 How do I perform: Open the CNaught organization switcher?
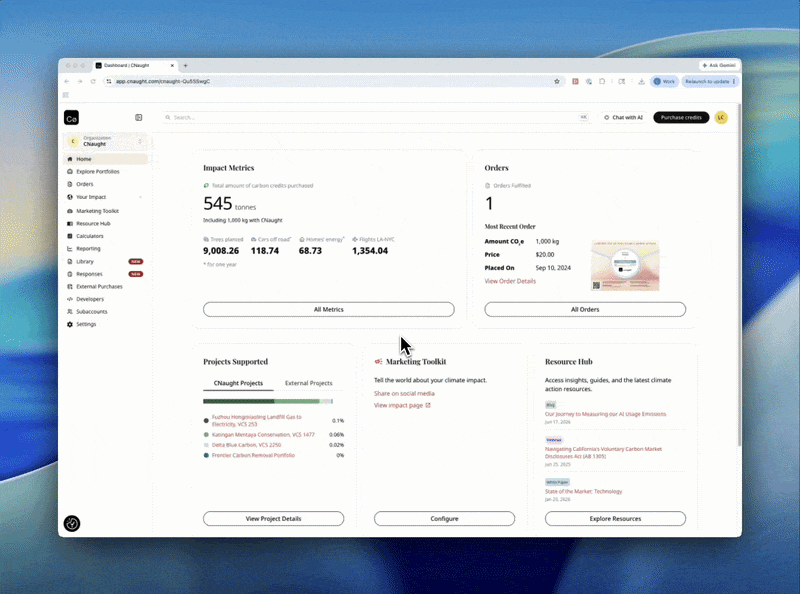pyautogui.click(x=106, y=141)
